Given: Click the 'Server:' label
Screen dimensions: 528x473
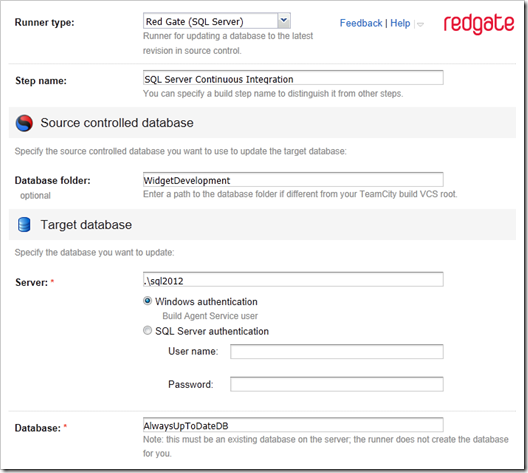Looking at the screenshot, I should click(32, 282).
